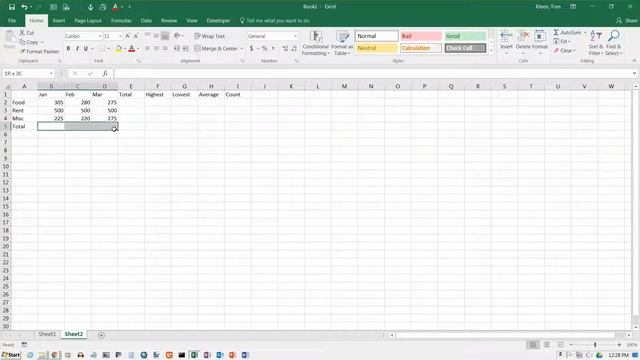Switch to the Developer tab
The width and height of the screenshot is (640, 360).
tap(218, 20)
